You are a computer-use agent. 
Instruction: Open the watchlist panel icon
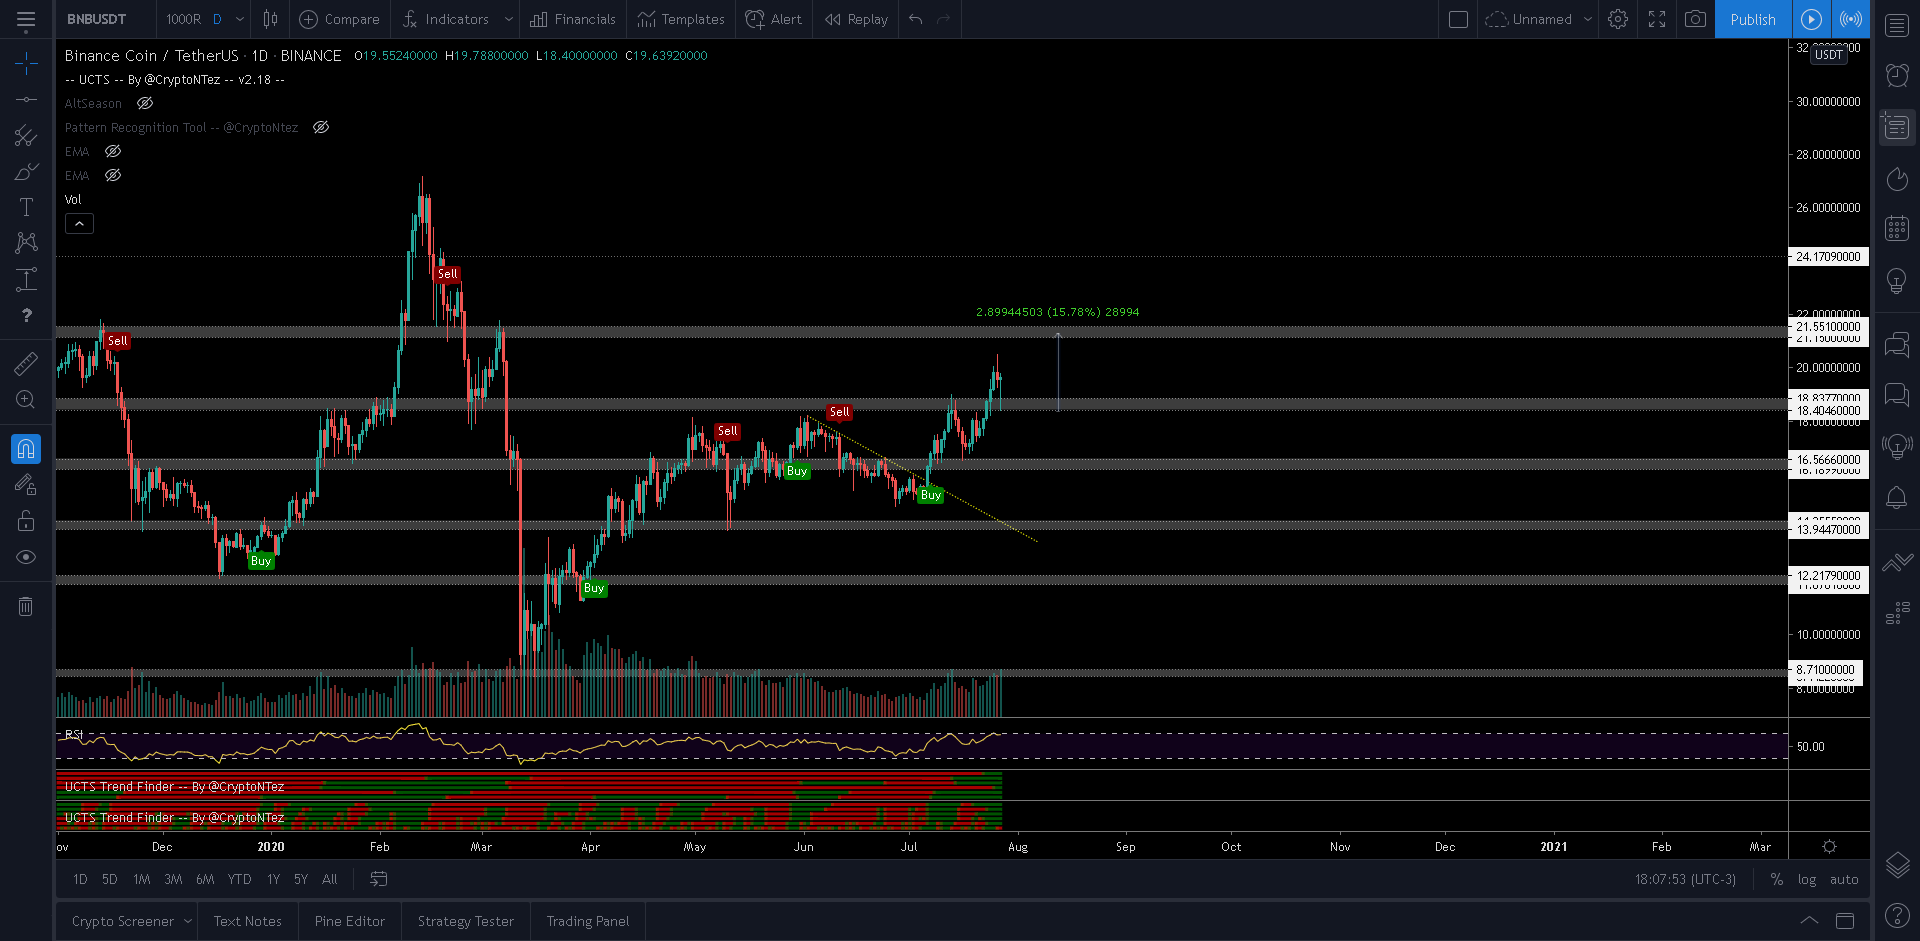tap(1897, 26)
